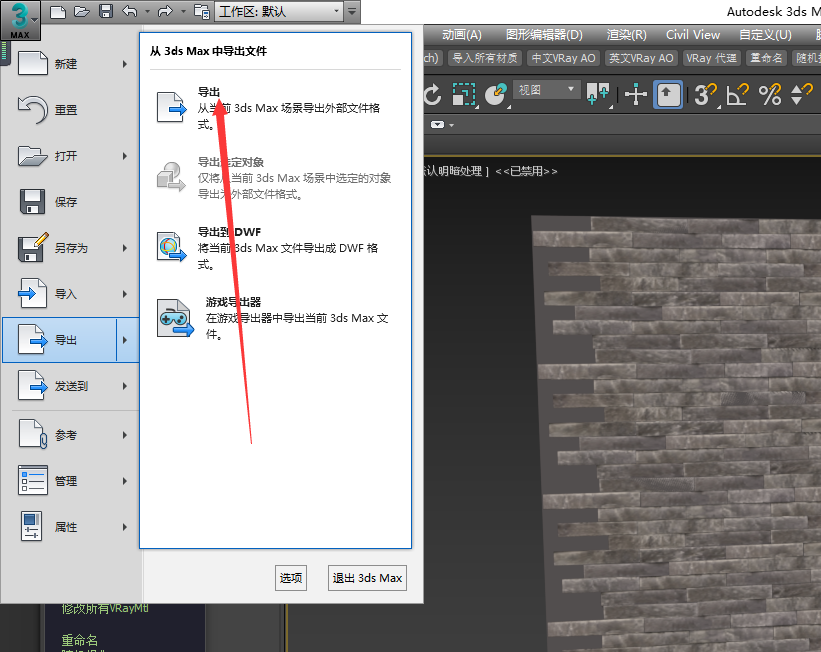
Task: Select 重置 in the application menu
Action: pyautogui.click(x=71, y=110)
